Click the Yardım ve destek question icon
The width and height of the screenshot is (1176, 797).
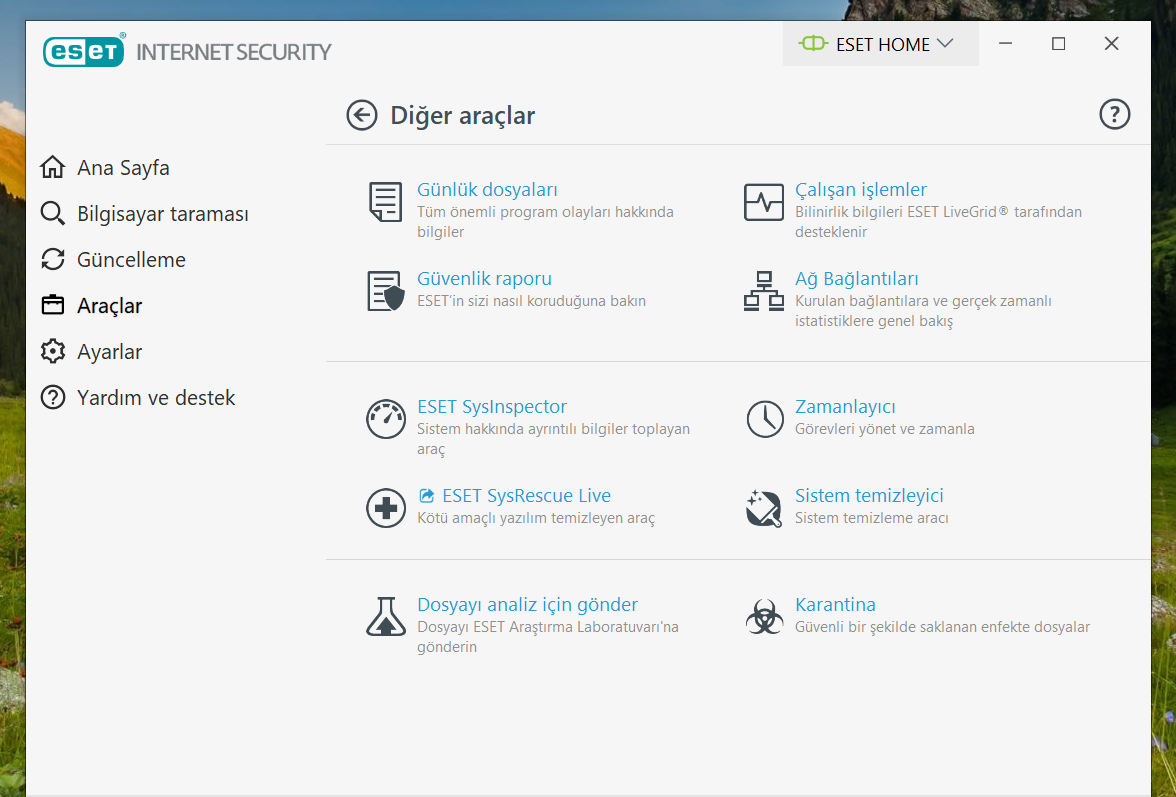tap(52, 397)
